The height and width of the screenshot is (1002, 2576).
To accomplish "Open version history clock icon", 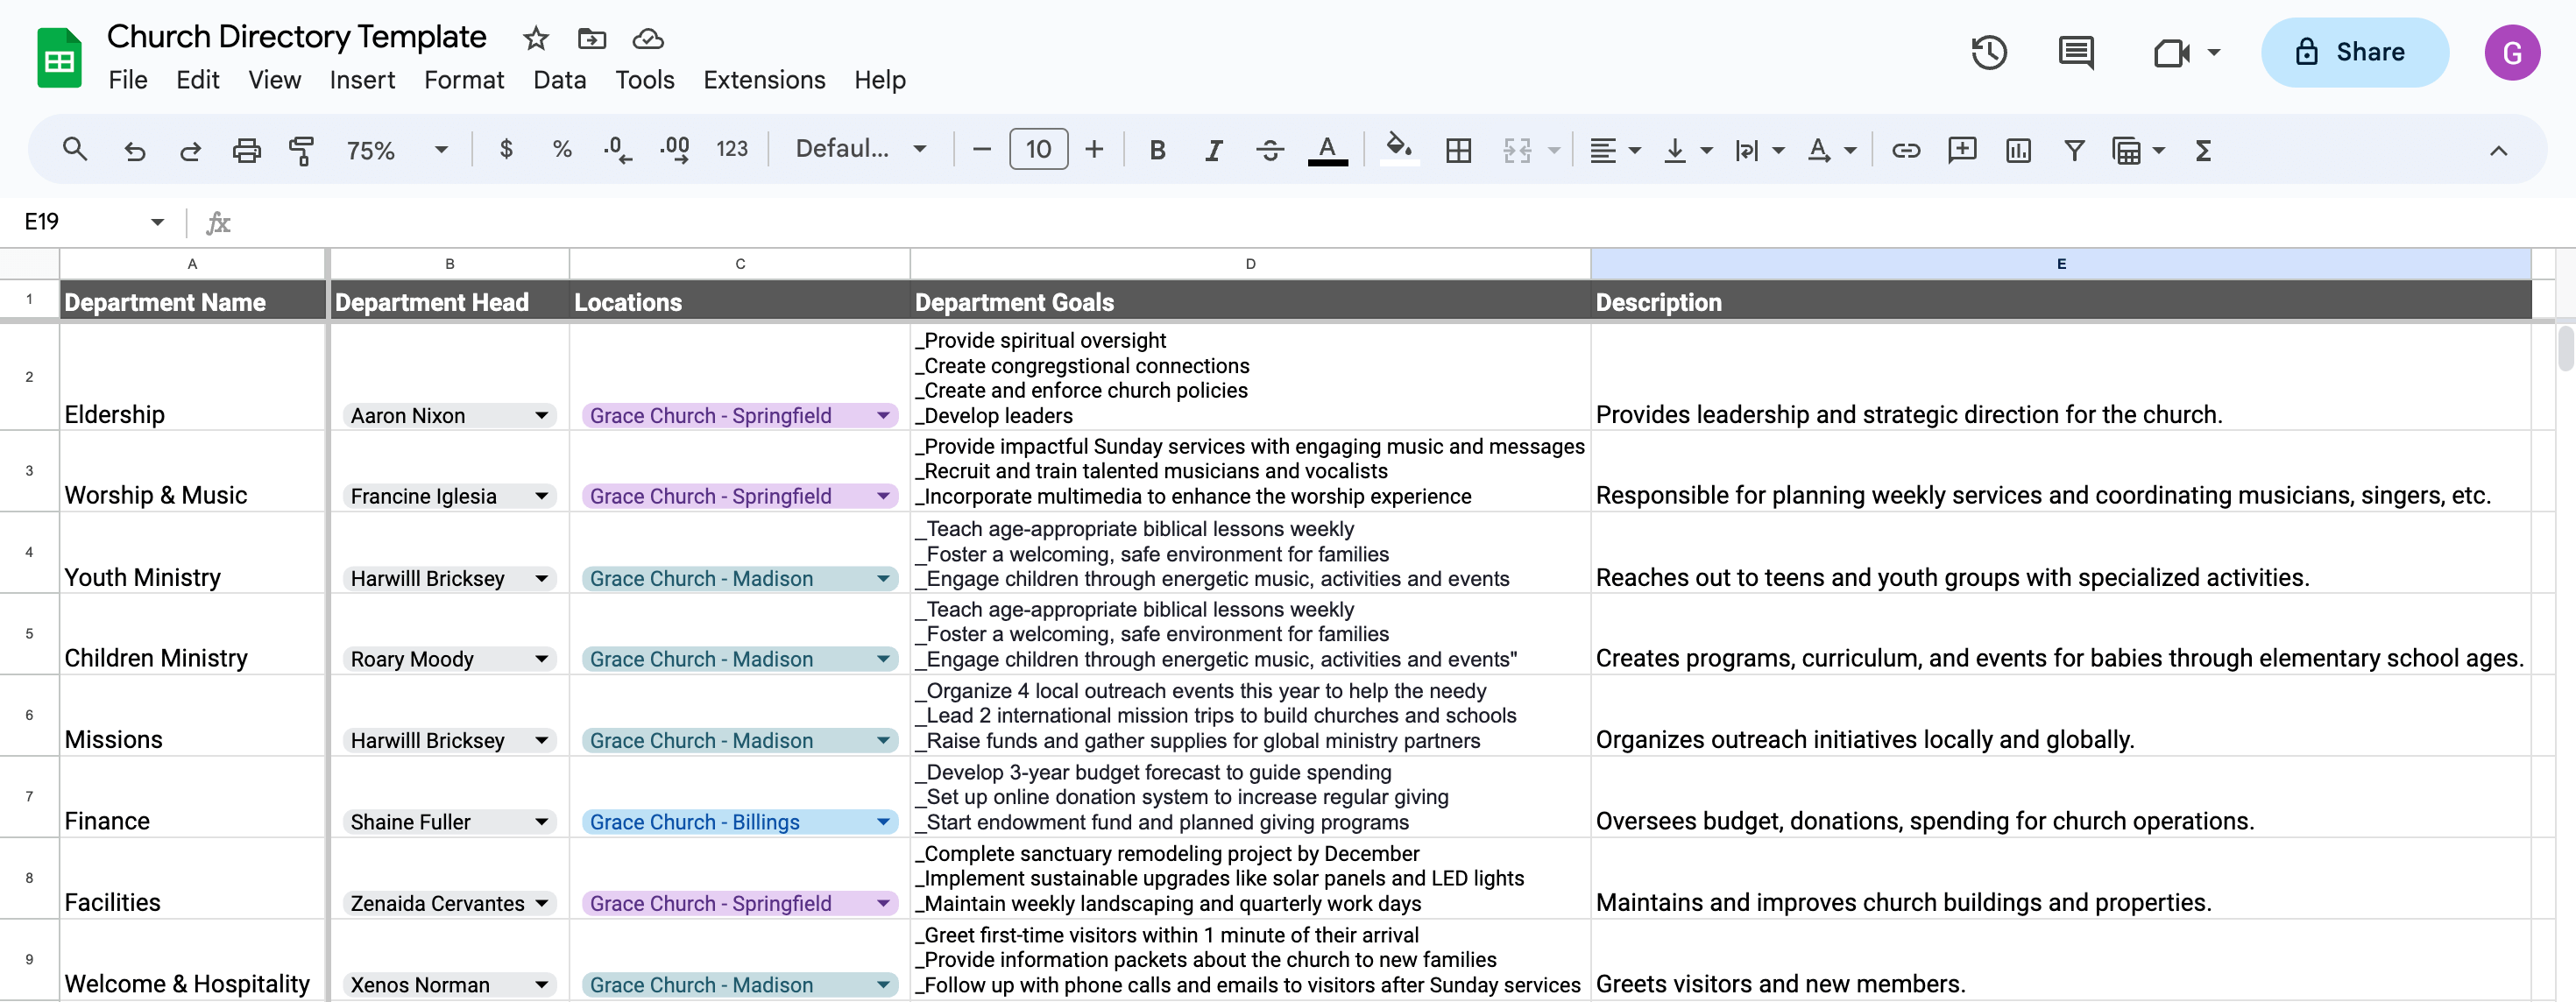I will [1988, 52].
